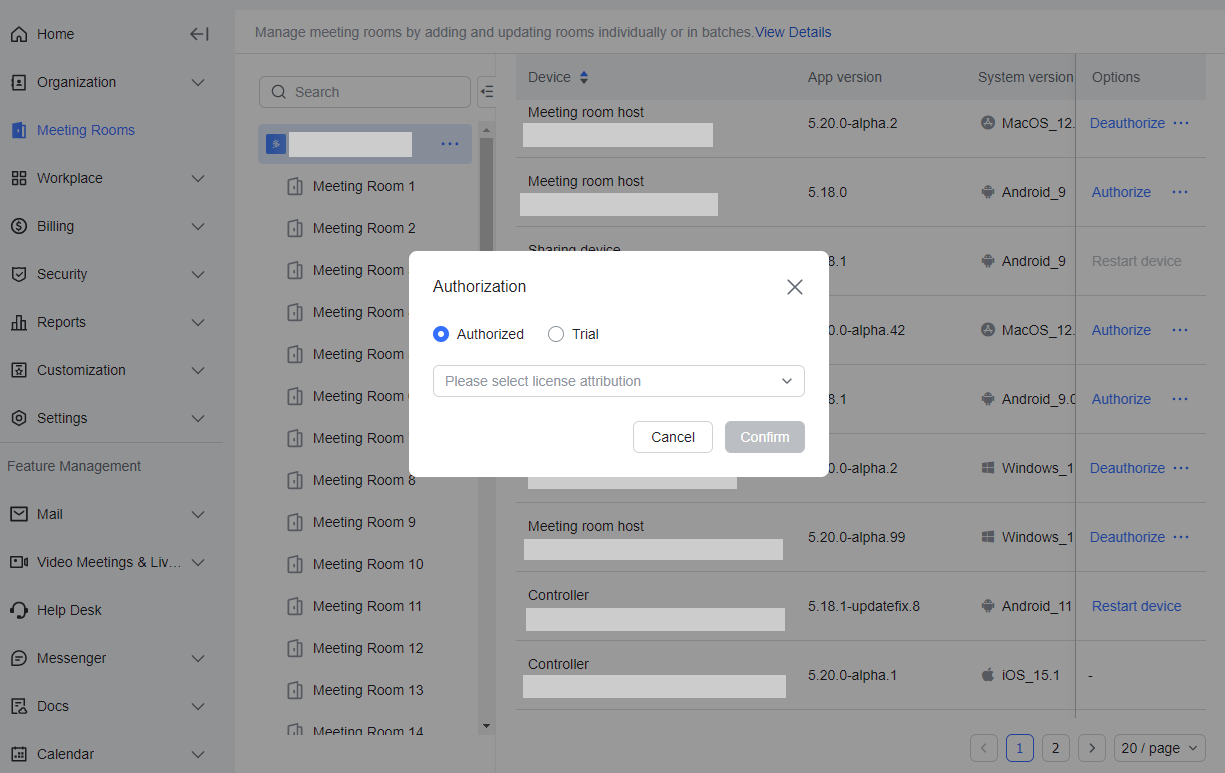Expand the Workplace section chevron
Screen dimensions: 1225x773
pyautogui.click(x=197, y=178)
